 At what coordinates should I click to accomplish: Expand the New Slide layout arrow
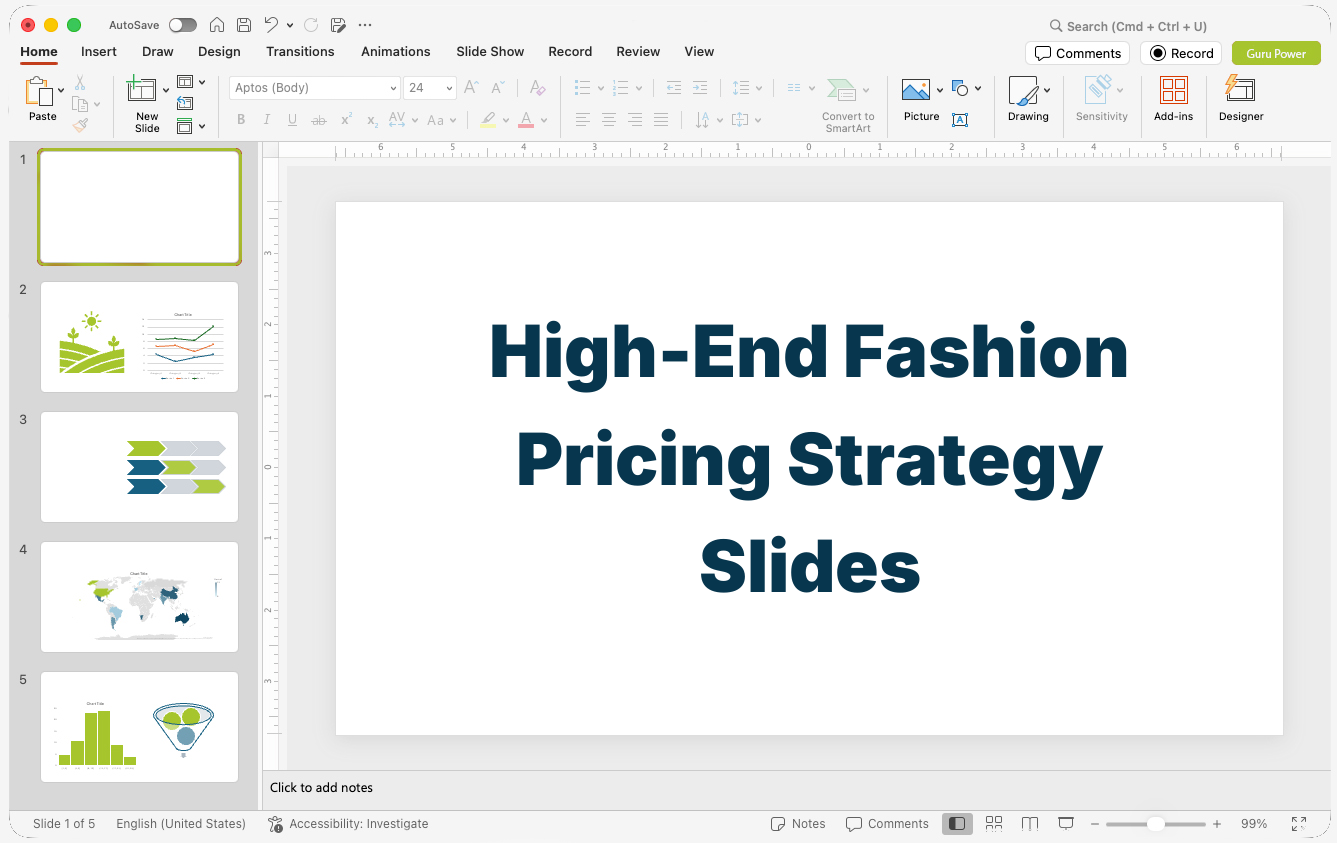[166, 90]
